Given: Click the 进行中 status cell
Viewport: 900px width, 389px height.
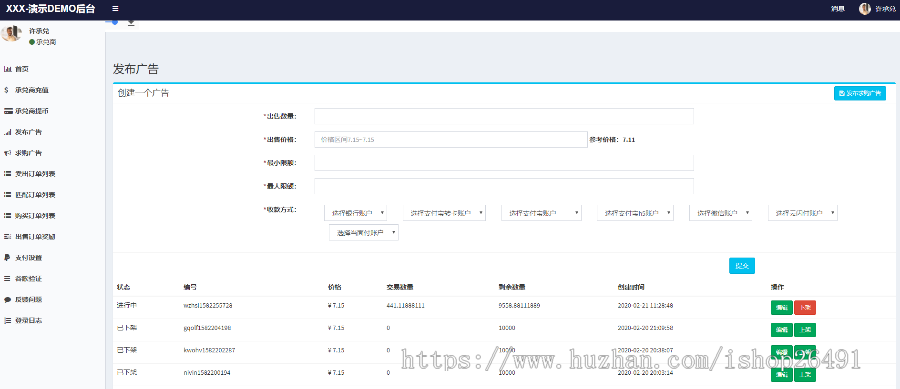Looking at the screenshot, I should pyautogui.click(x=126, y=305).
